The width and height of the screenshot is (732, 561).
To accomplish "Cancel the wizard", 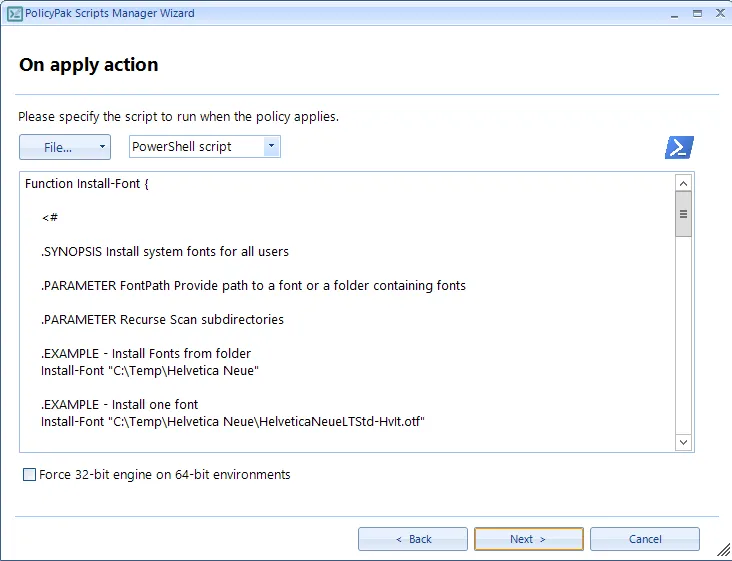I will [x=645, y=539].
